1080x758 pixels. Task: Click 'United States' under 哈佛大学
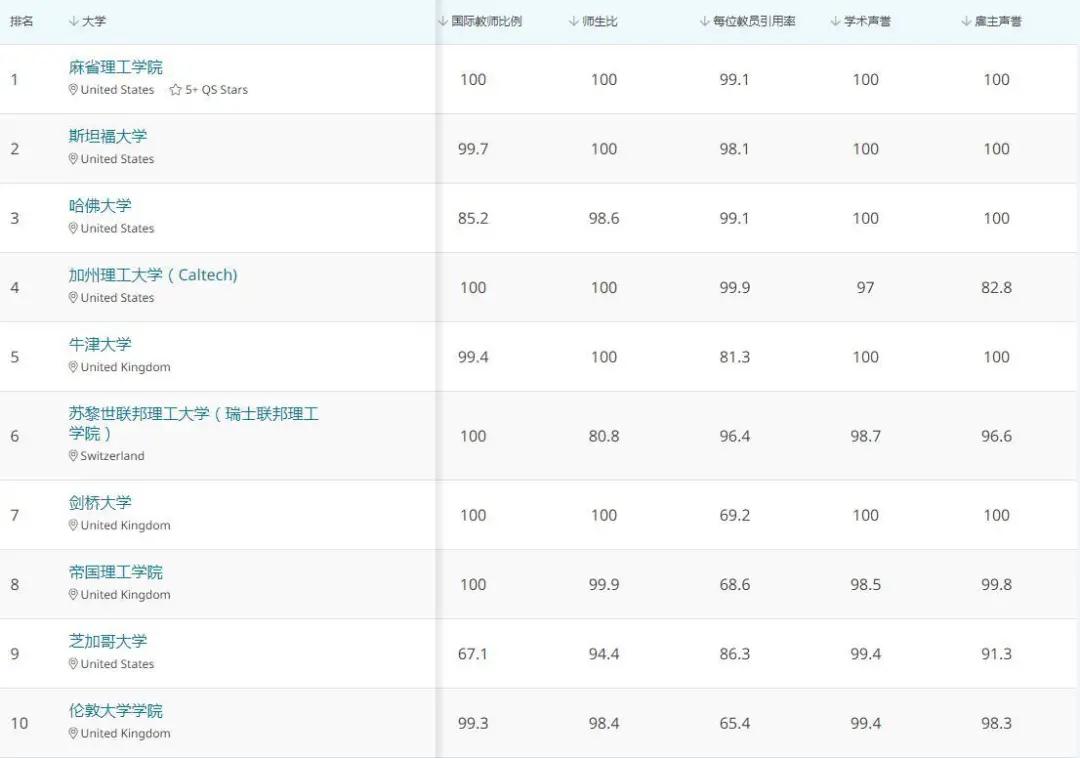pos(117,229)
